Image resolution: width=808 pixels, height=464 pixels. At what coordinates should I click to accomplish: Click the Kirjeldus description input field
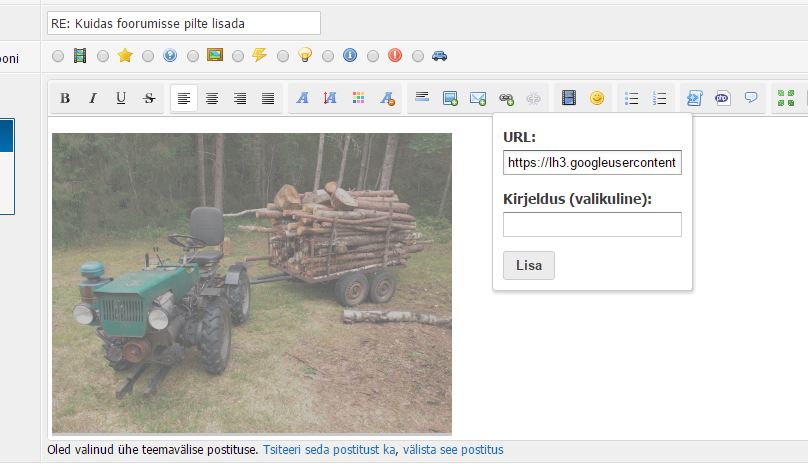click(x=592, y=224)
